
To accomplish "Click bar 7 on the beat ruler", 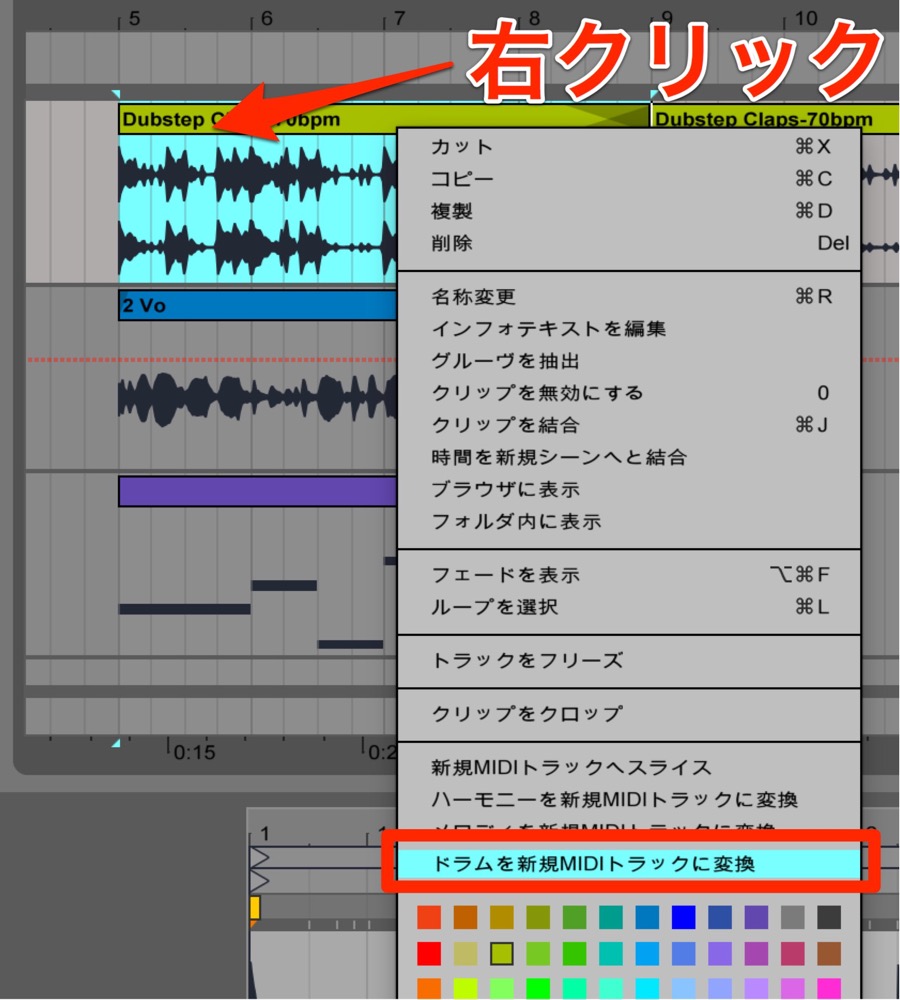I will [399, 18].
